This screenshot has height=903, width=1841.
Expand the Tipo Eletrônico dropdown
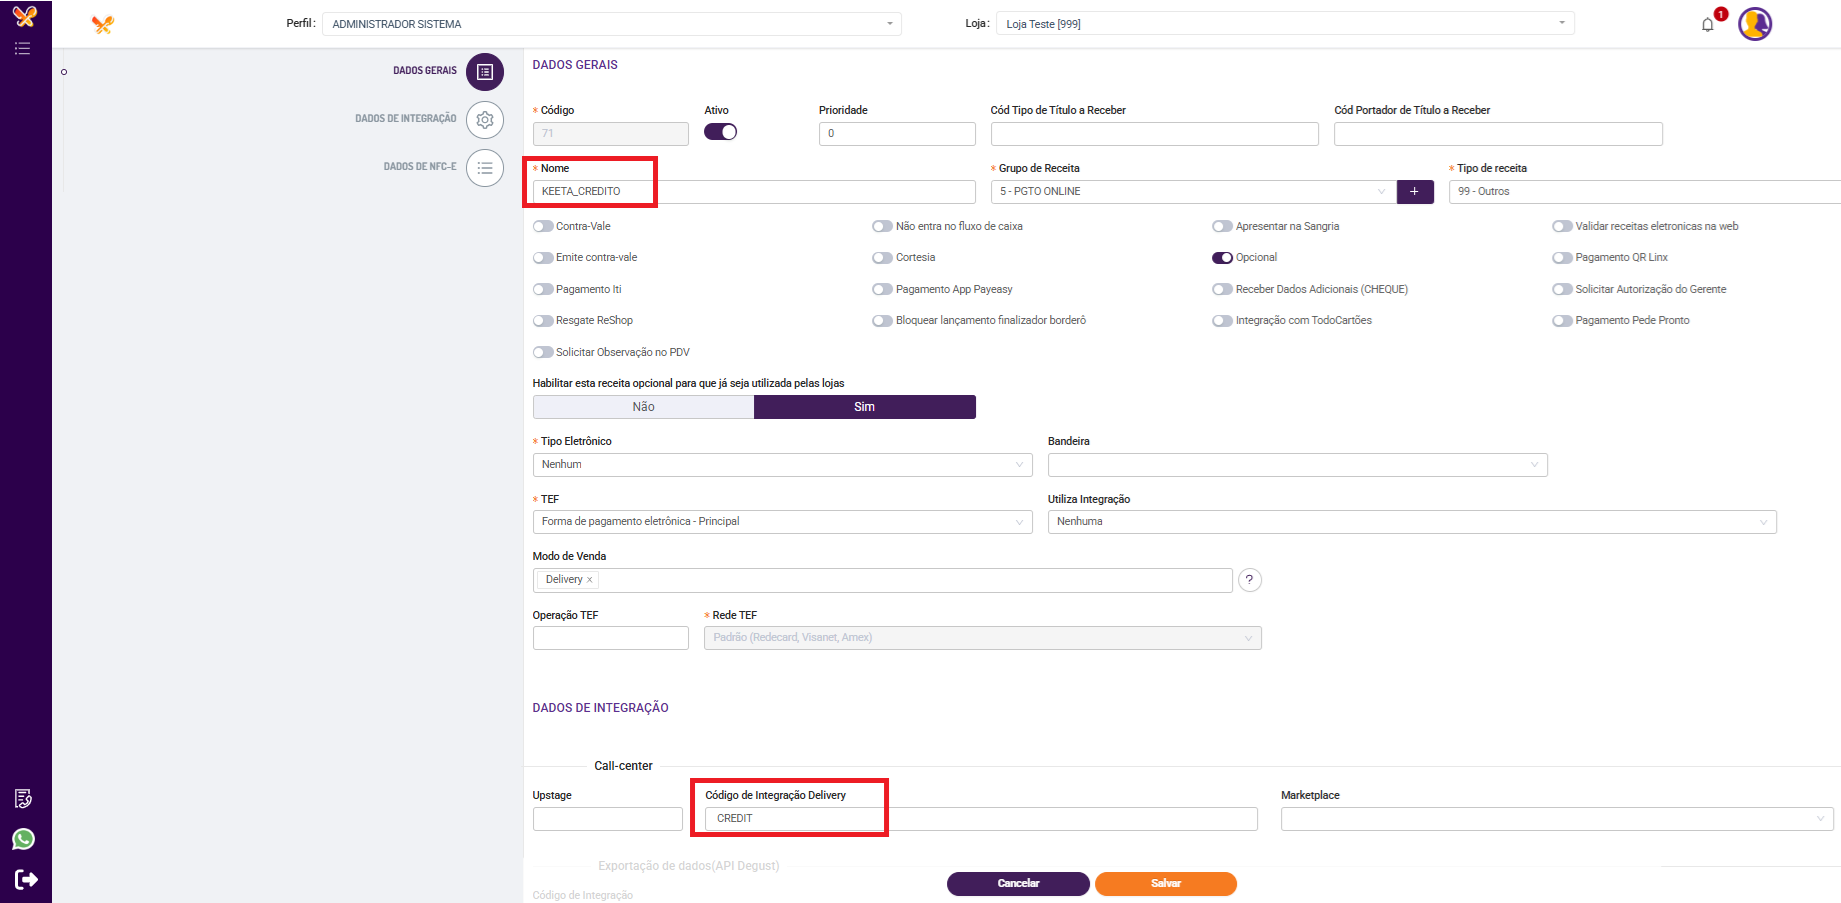[782, 465]
